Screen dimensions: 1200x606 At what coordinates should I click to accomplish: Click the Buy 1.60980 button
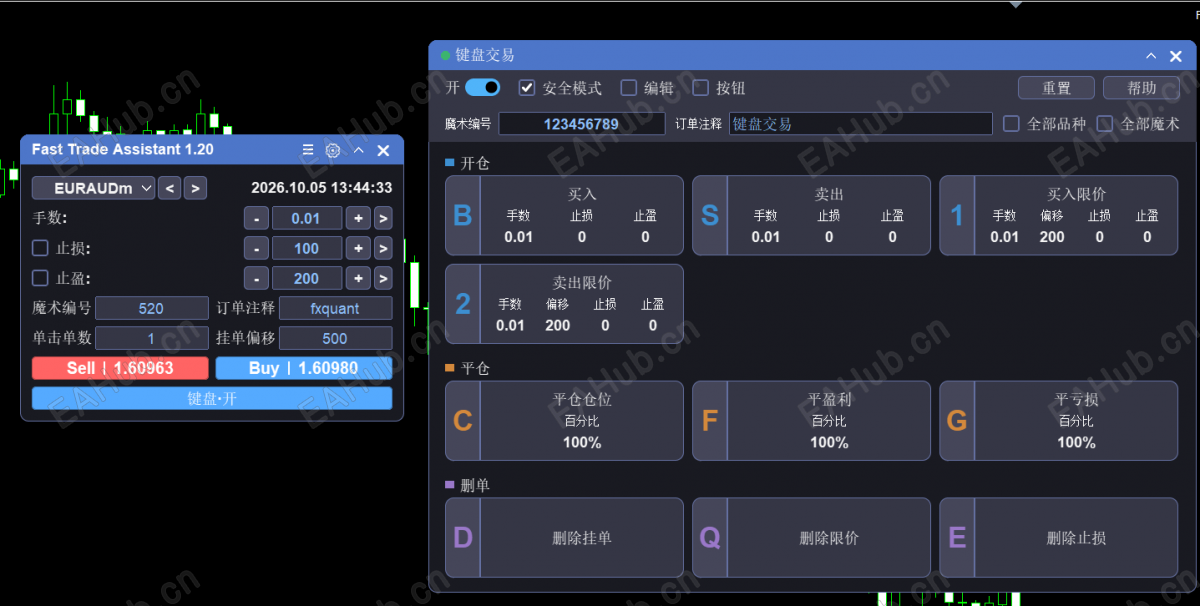pyautogui.click(x=304, y=368)
